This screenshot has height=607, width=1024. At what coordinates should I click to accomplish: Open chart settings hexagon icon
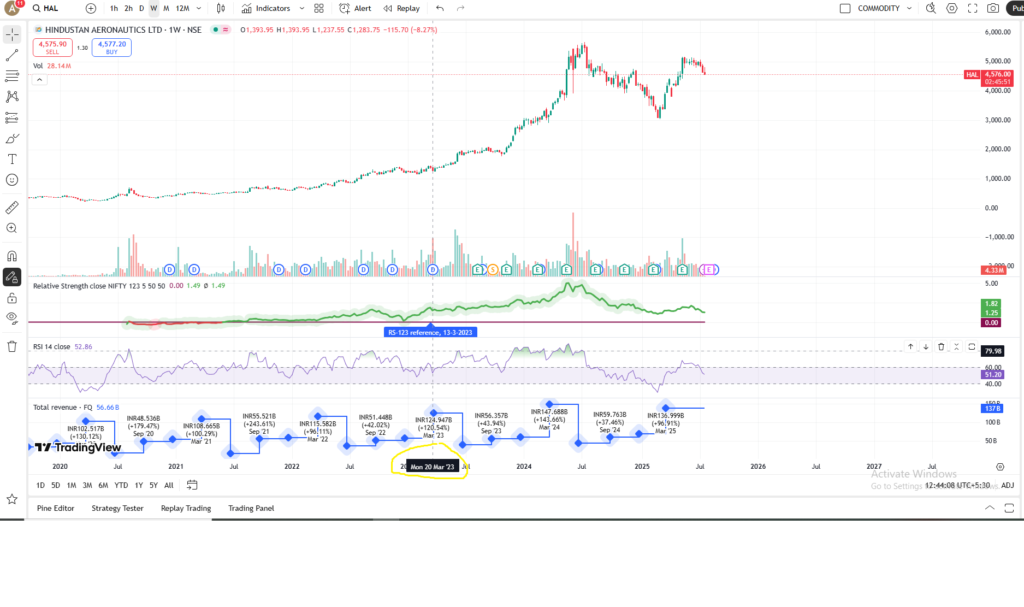952,8
